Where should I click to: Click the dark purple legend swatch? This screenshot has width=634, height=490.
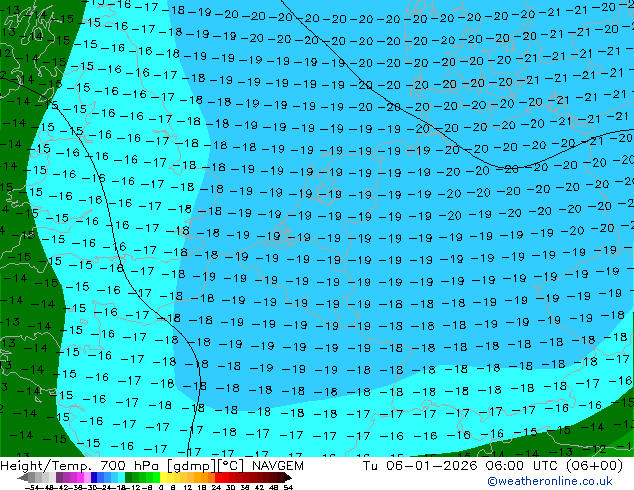click(59, 477)
